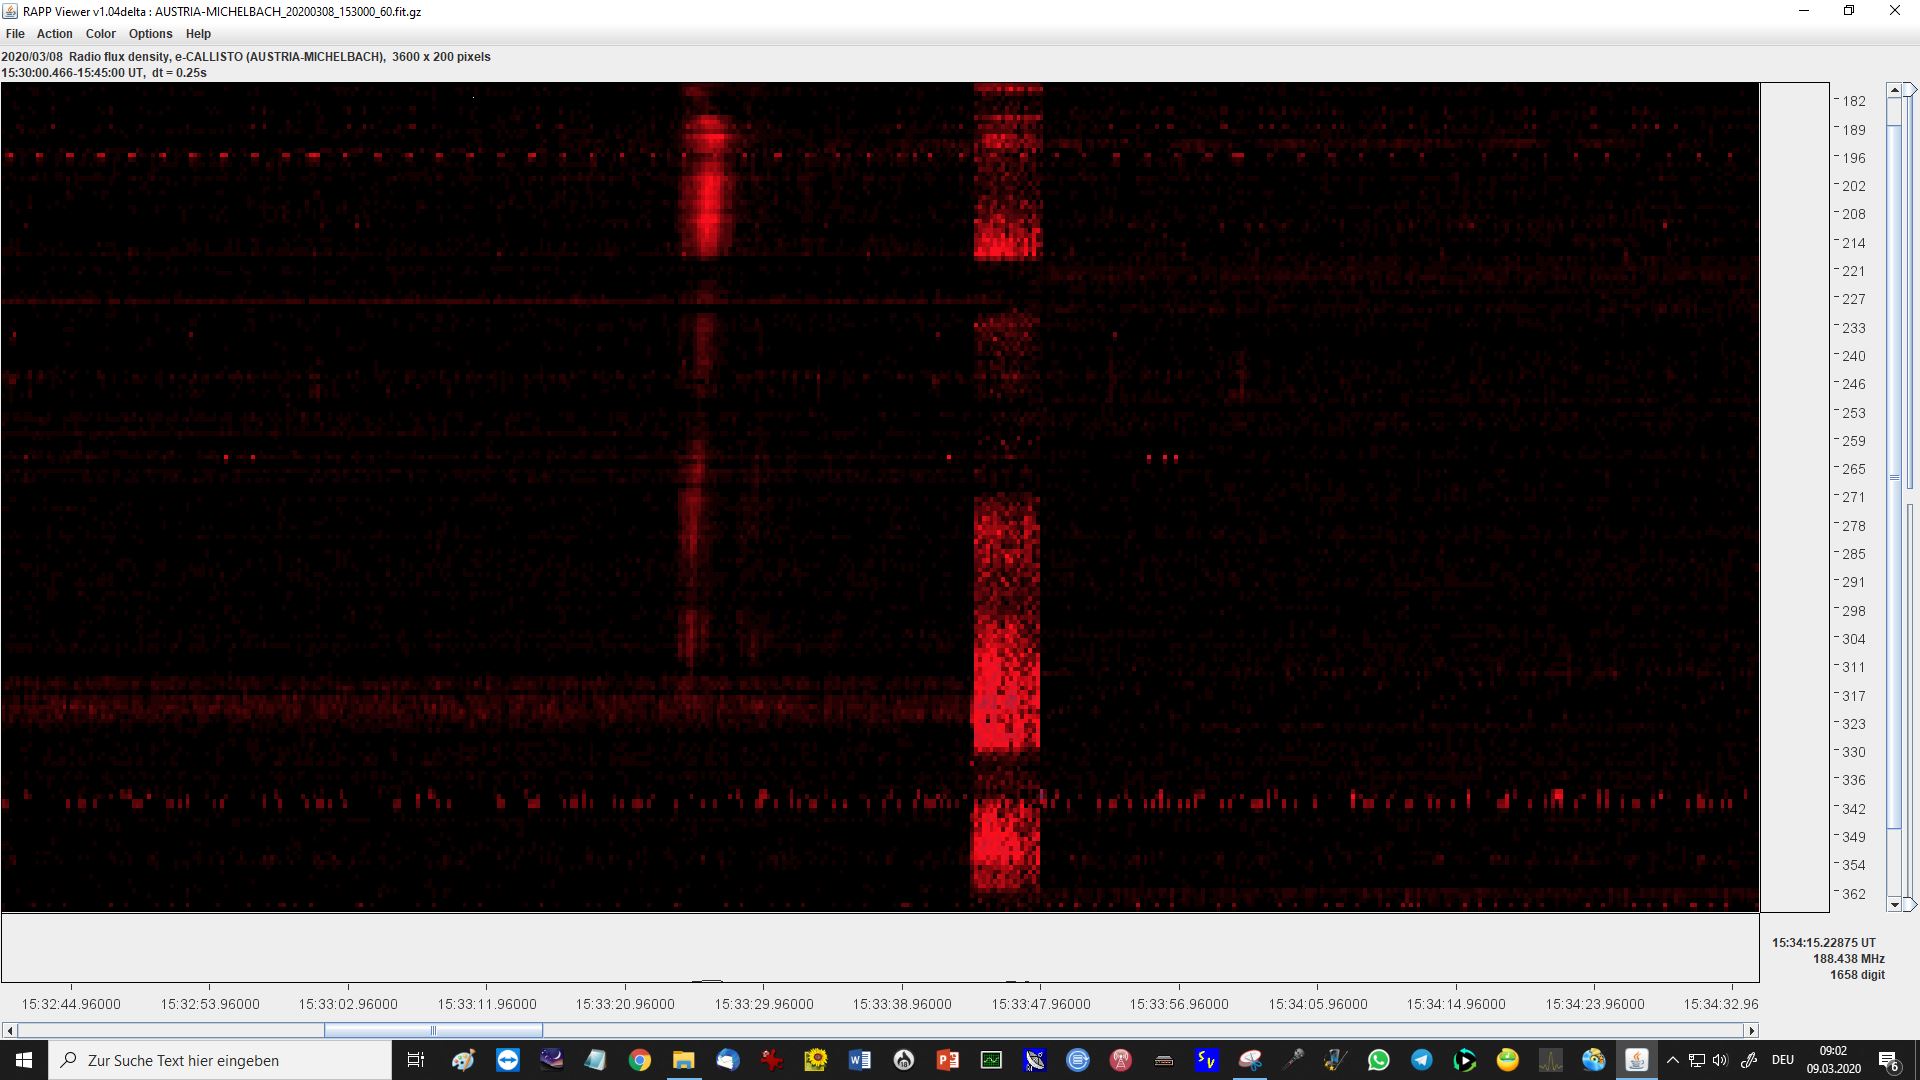Click the Windows Start button
The image size is (1920, 1080).
(24, 1060)
